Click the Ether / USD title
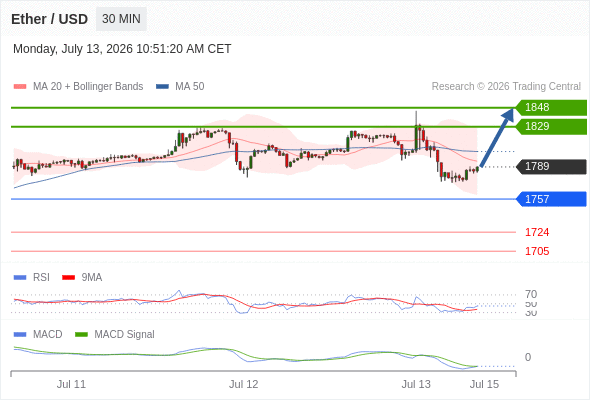This screenshot has height=400, width=590. (49, 19)
